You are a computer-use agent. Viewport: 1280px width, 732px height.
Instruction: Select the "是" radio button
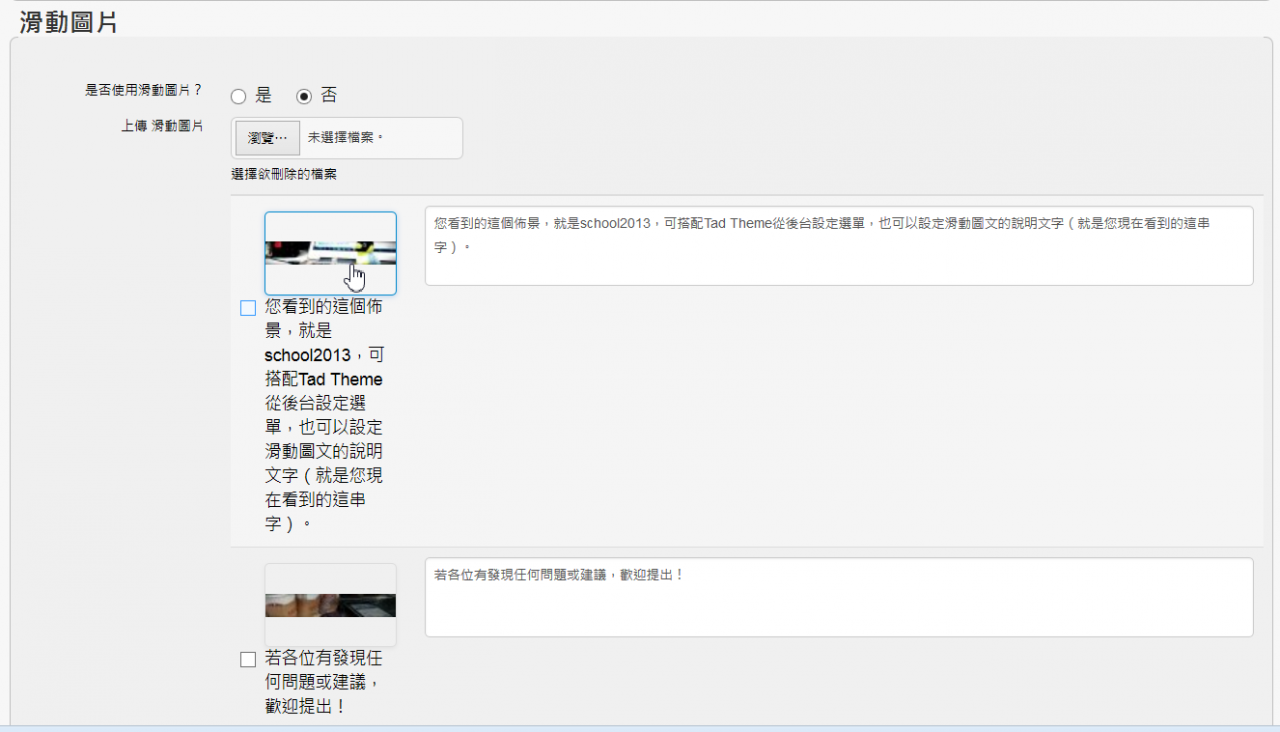[238, 97]
